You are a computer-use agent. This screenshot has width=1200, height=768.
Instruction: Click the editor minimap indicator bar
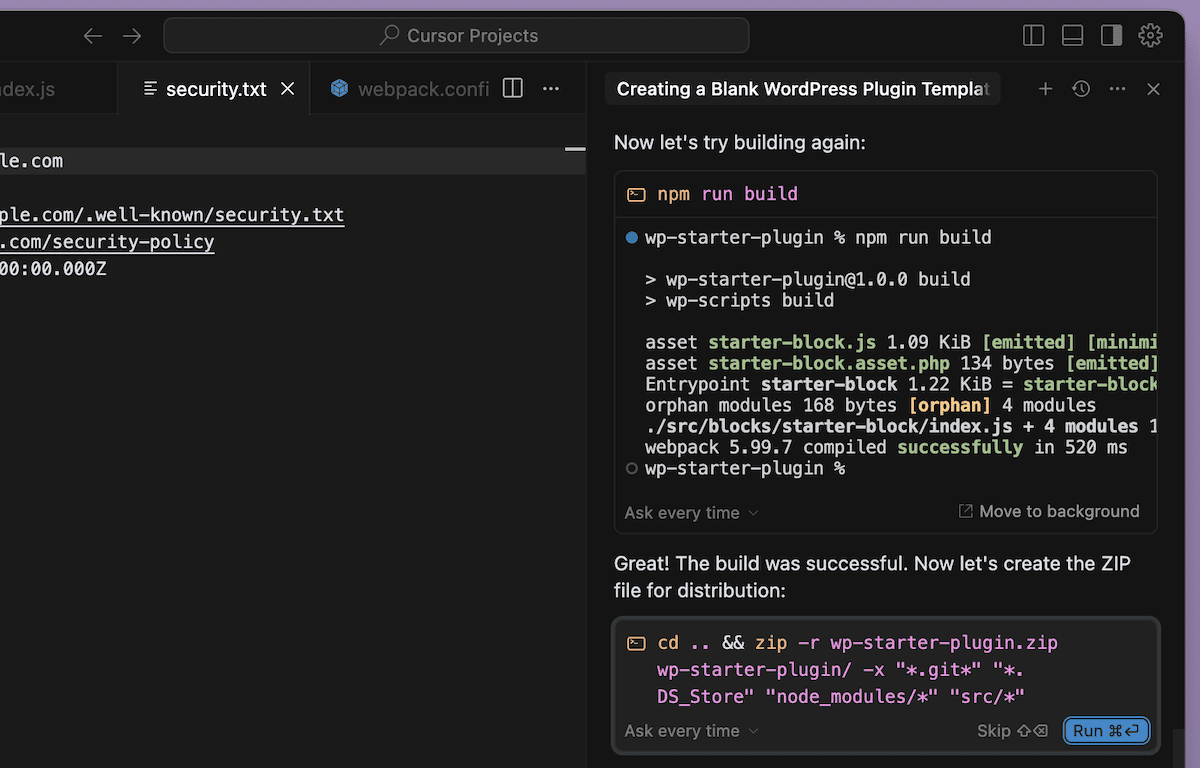(x=575, y=149)
